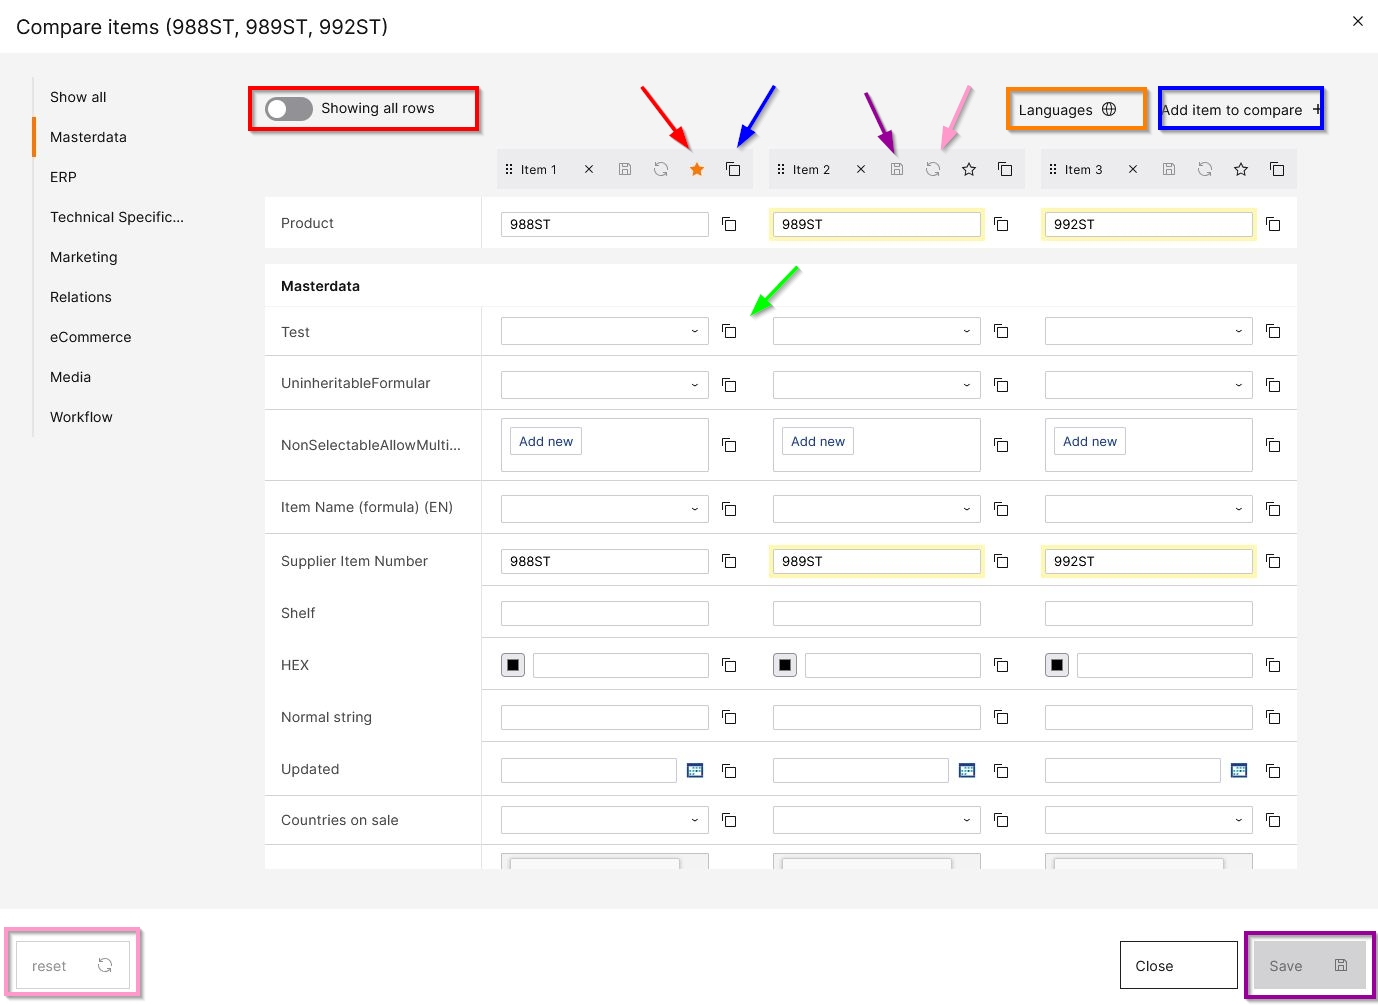Viewport: 1378px width, 1005px height.
Task: Click the Product field containing 989ST
Action: click(877, 224)
